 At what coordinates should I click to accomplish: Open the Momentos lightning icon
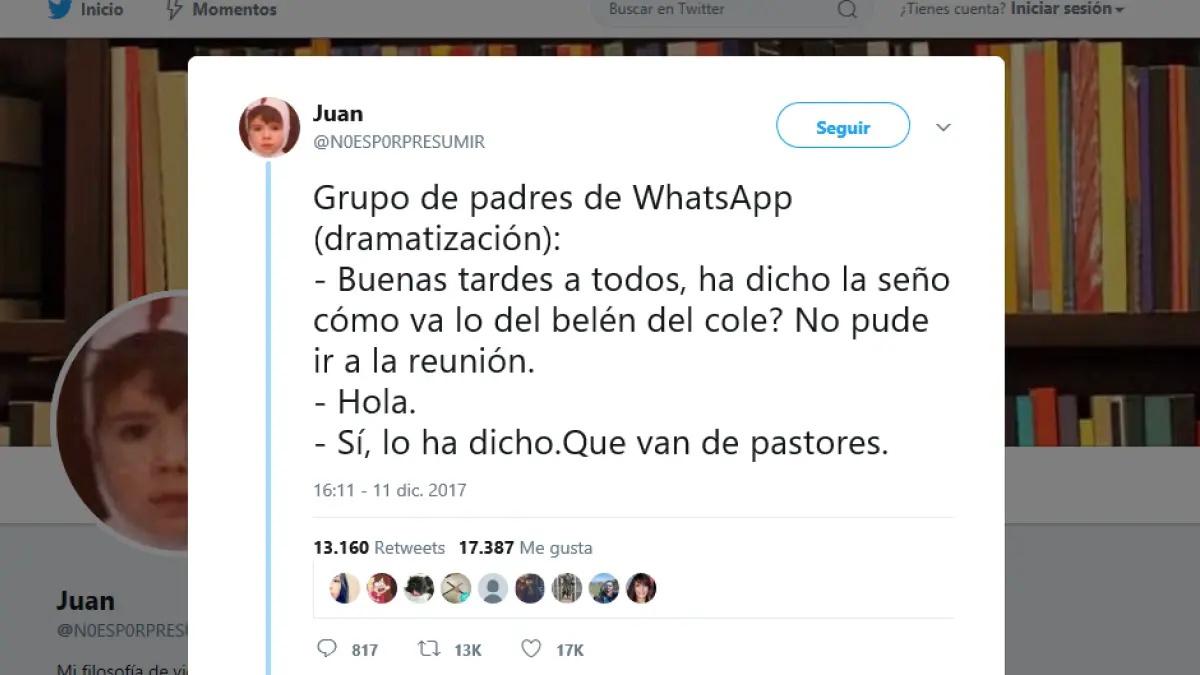coord(174,9)
